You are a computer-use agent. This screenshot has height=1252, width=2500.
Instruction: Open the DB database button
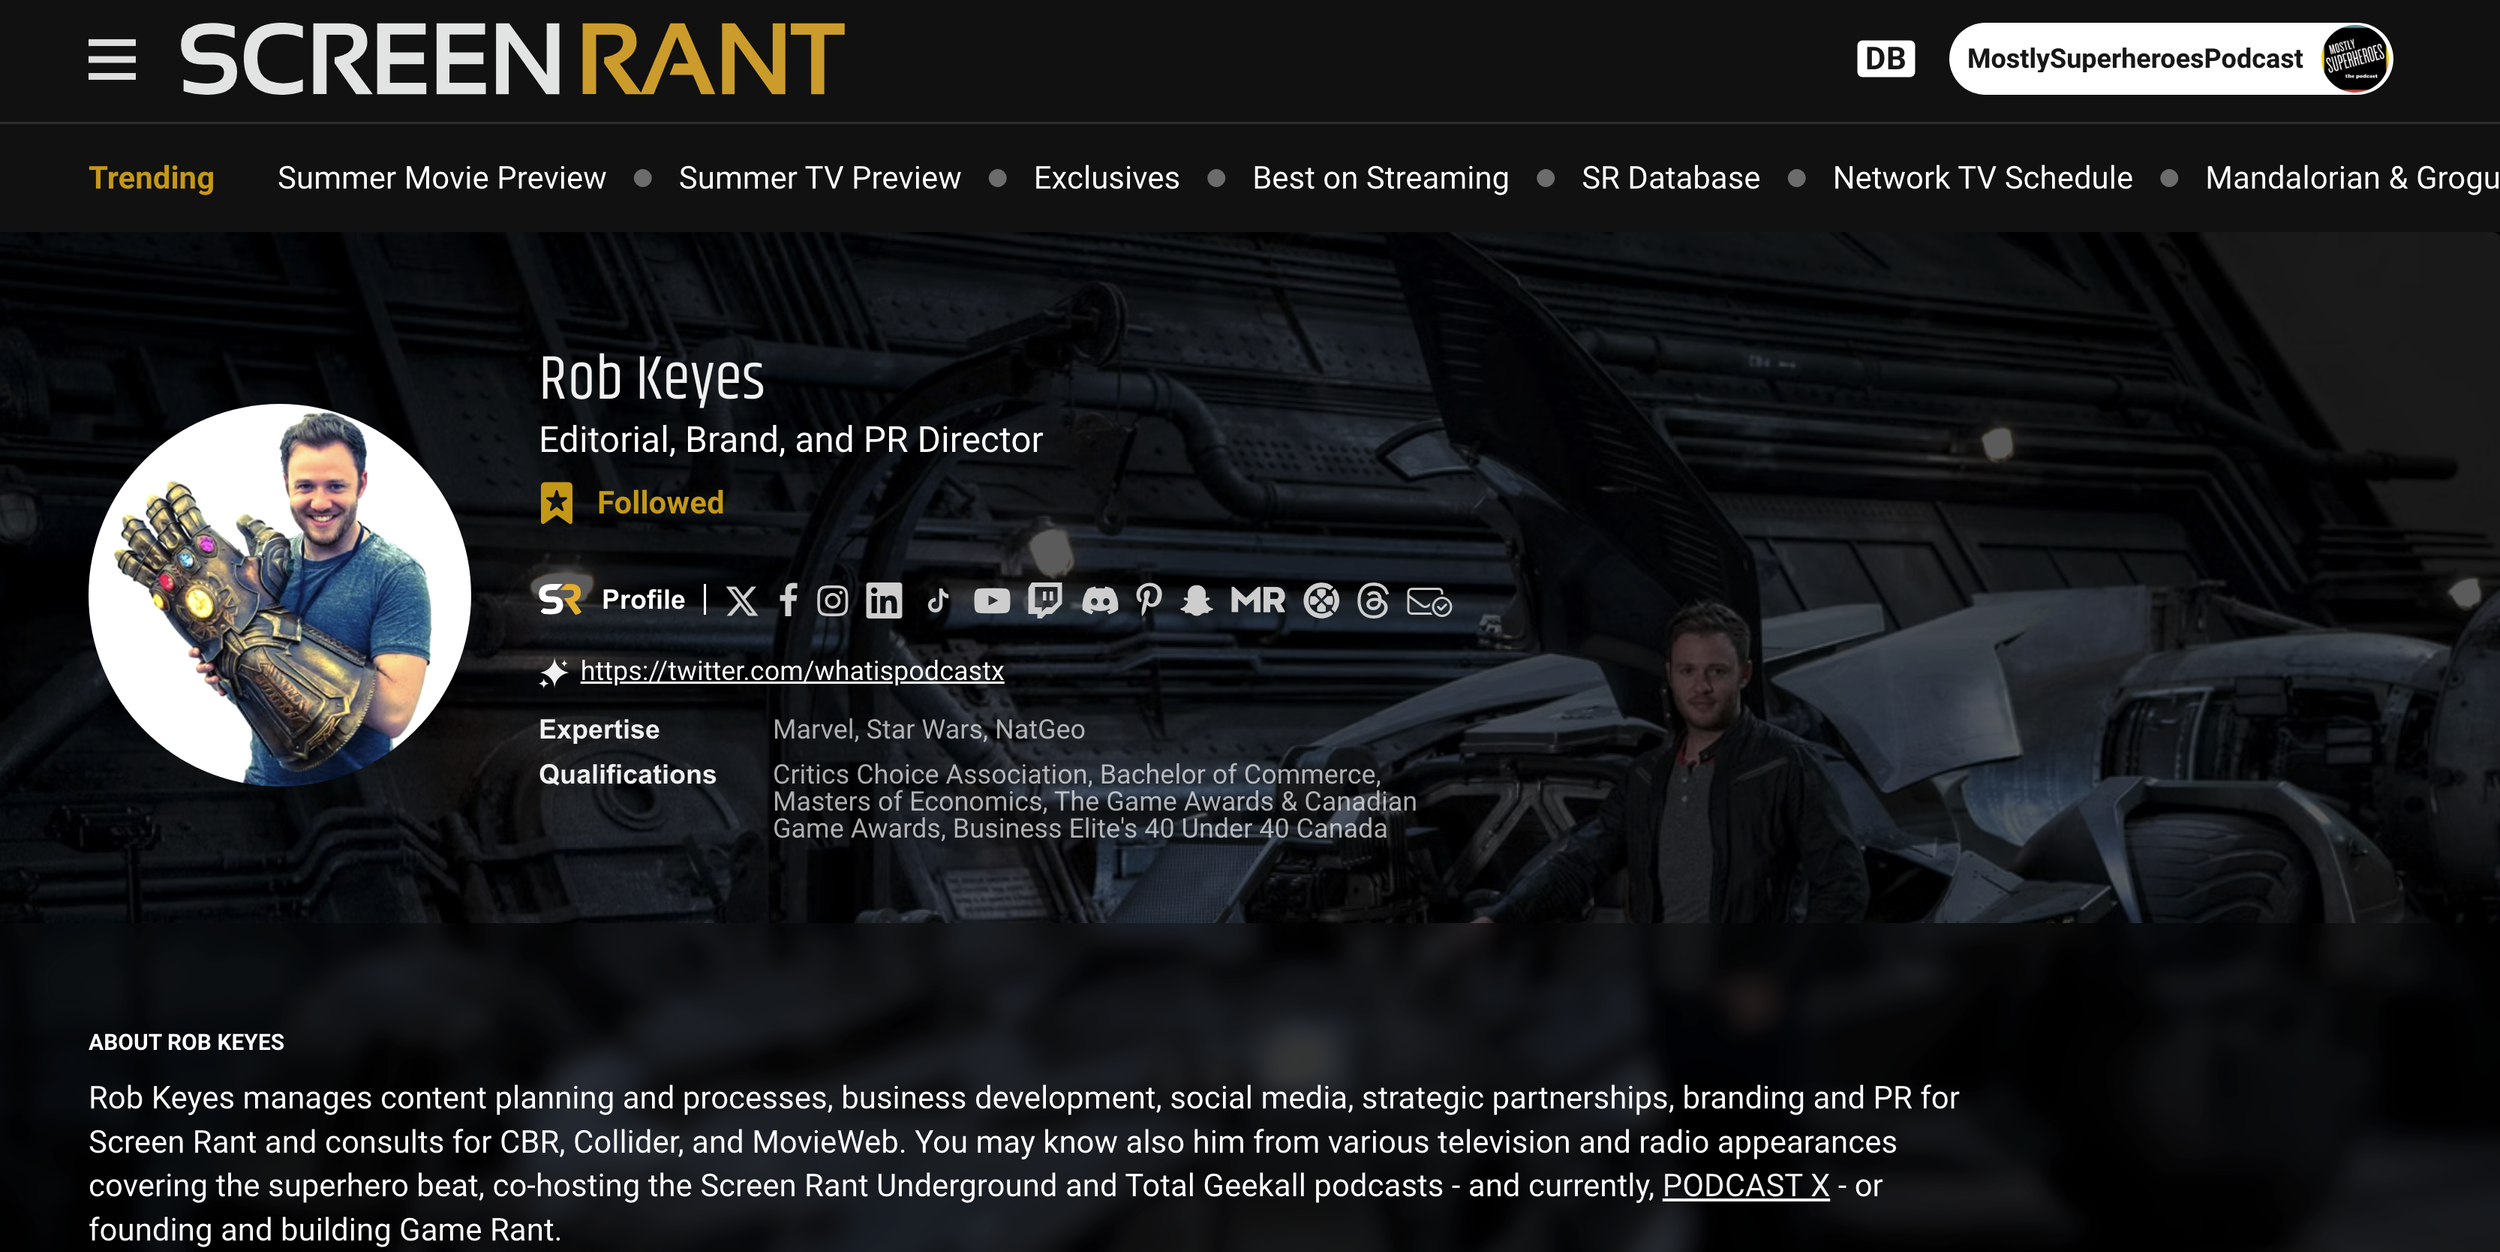point(1885,59)
